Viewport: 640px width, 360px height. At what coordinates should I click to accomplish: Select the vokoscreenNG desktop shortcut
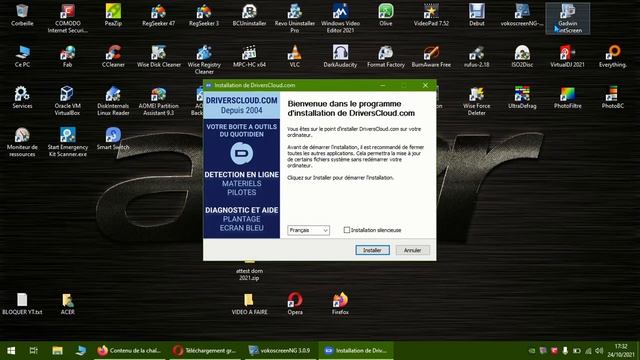[x=522, y=15]
